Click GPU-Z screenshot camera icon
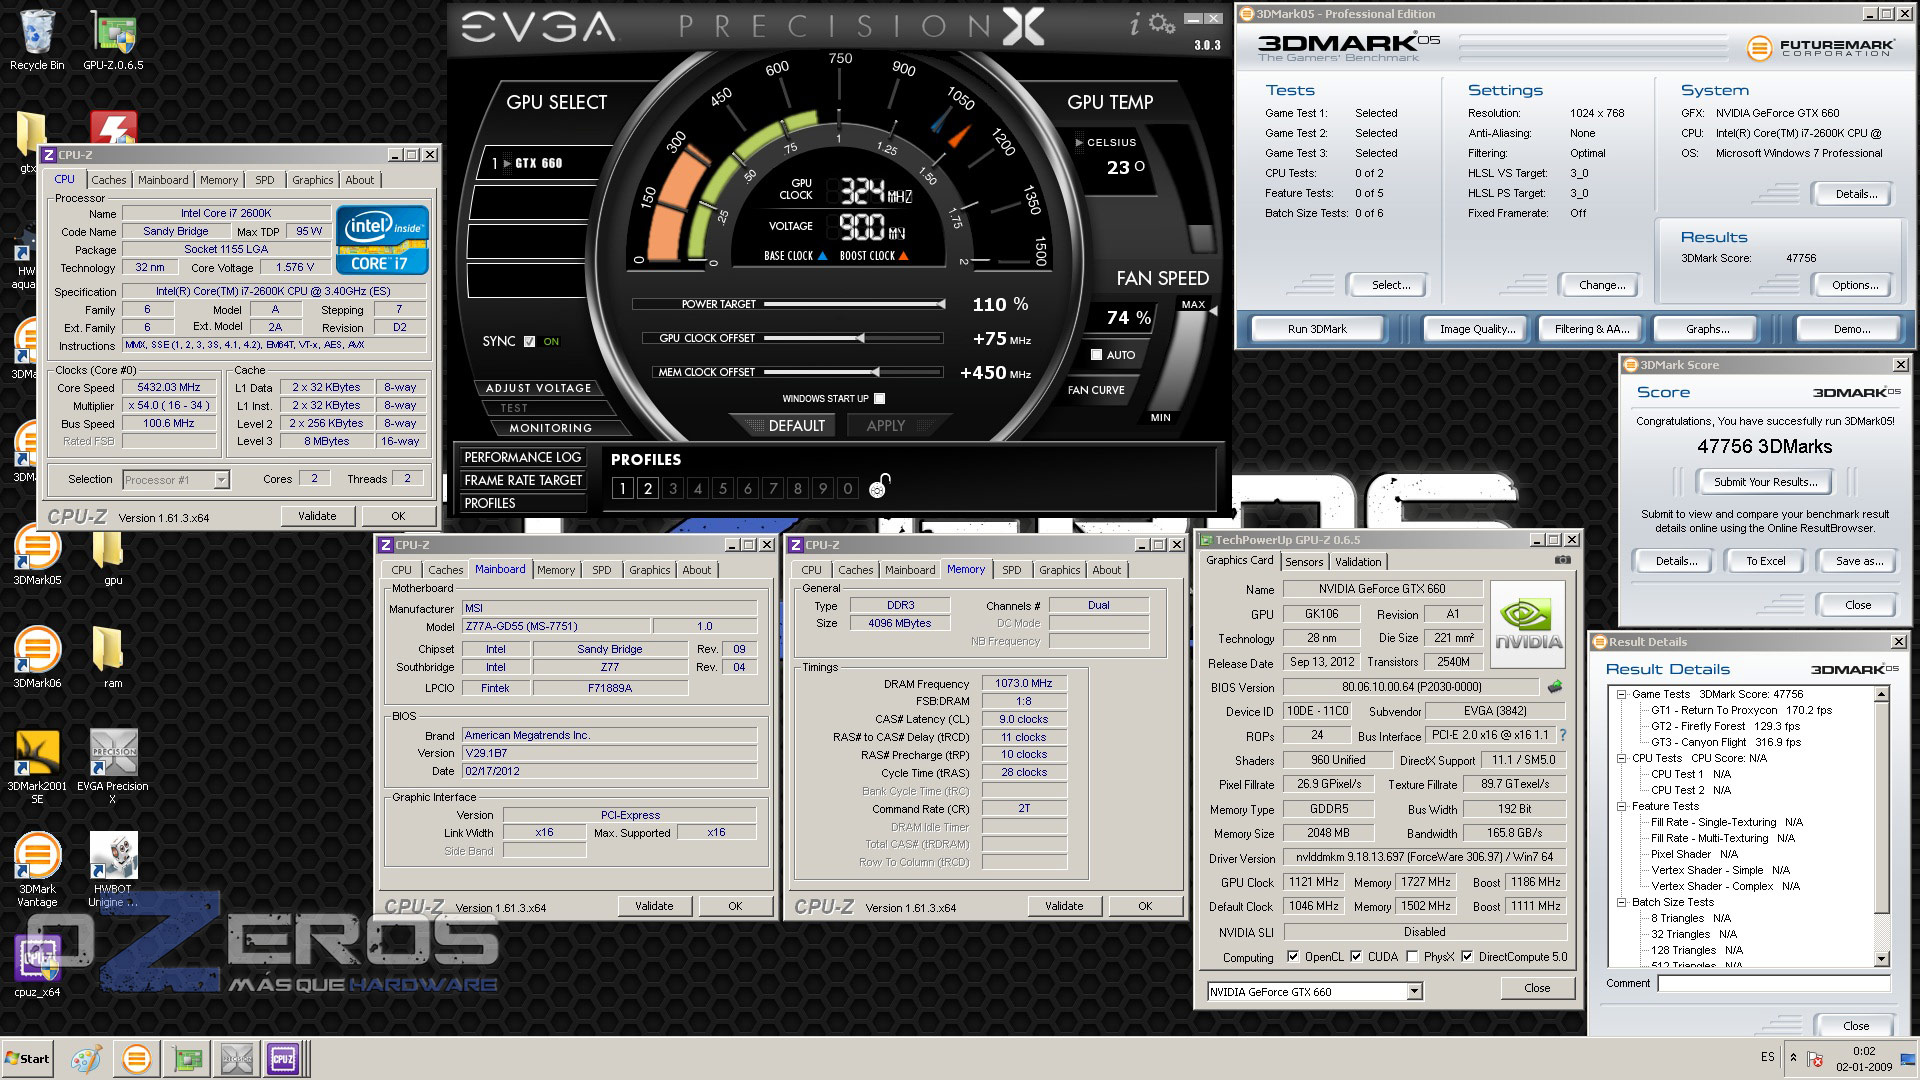 pos(1563,560)
